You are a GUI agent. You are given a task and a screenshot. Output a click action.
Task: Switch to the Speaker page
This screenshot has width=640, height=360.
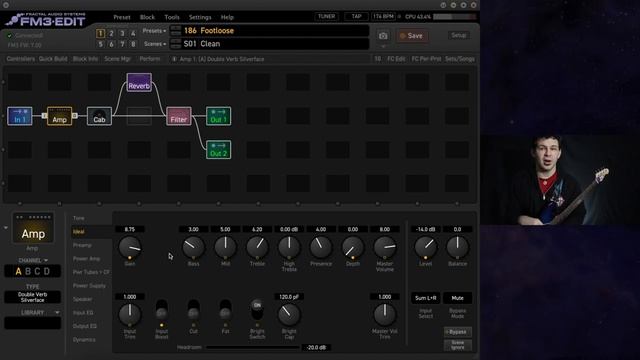(x=82, y=299)
